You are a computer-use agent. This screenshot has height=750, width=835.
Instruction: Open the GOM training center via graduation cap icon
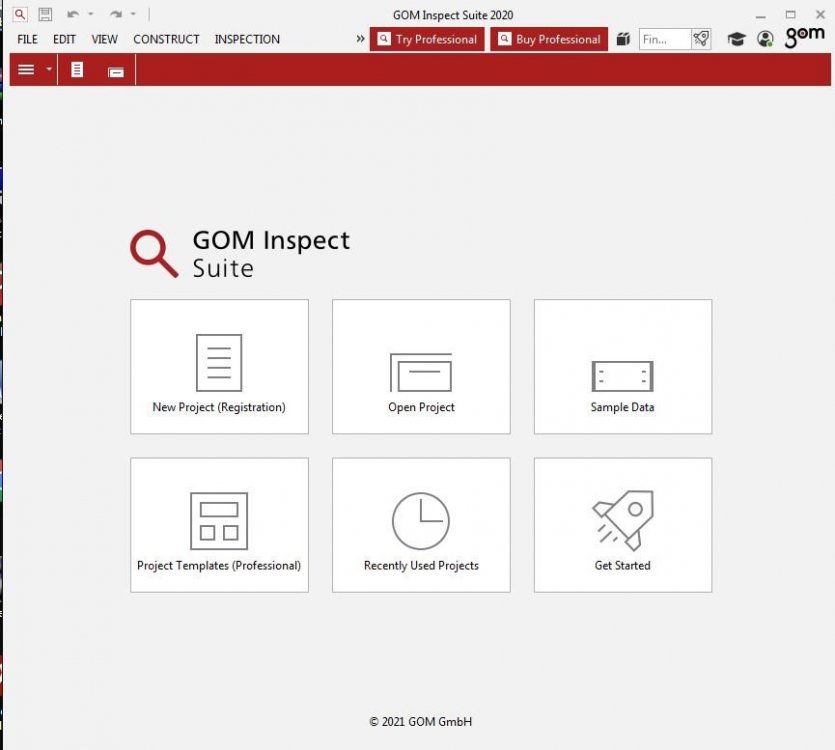click(x=737, y=39)
